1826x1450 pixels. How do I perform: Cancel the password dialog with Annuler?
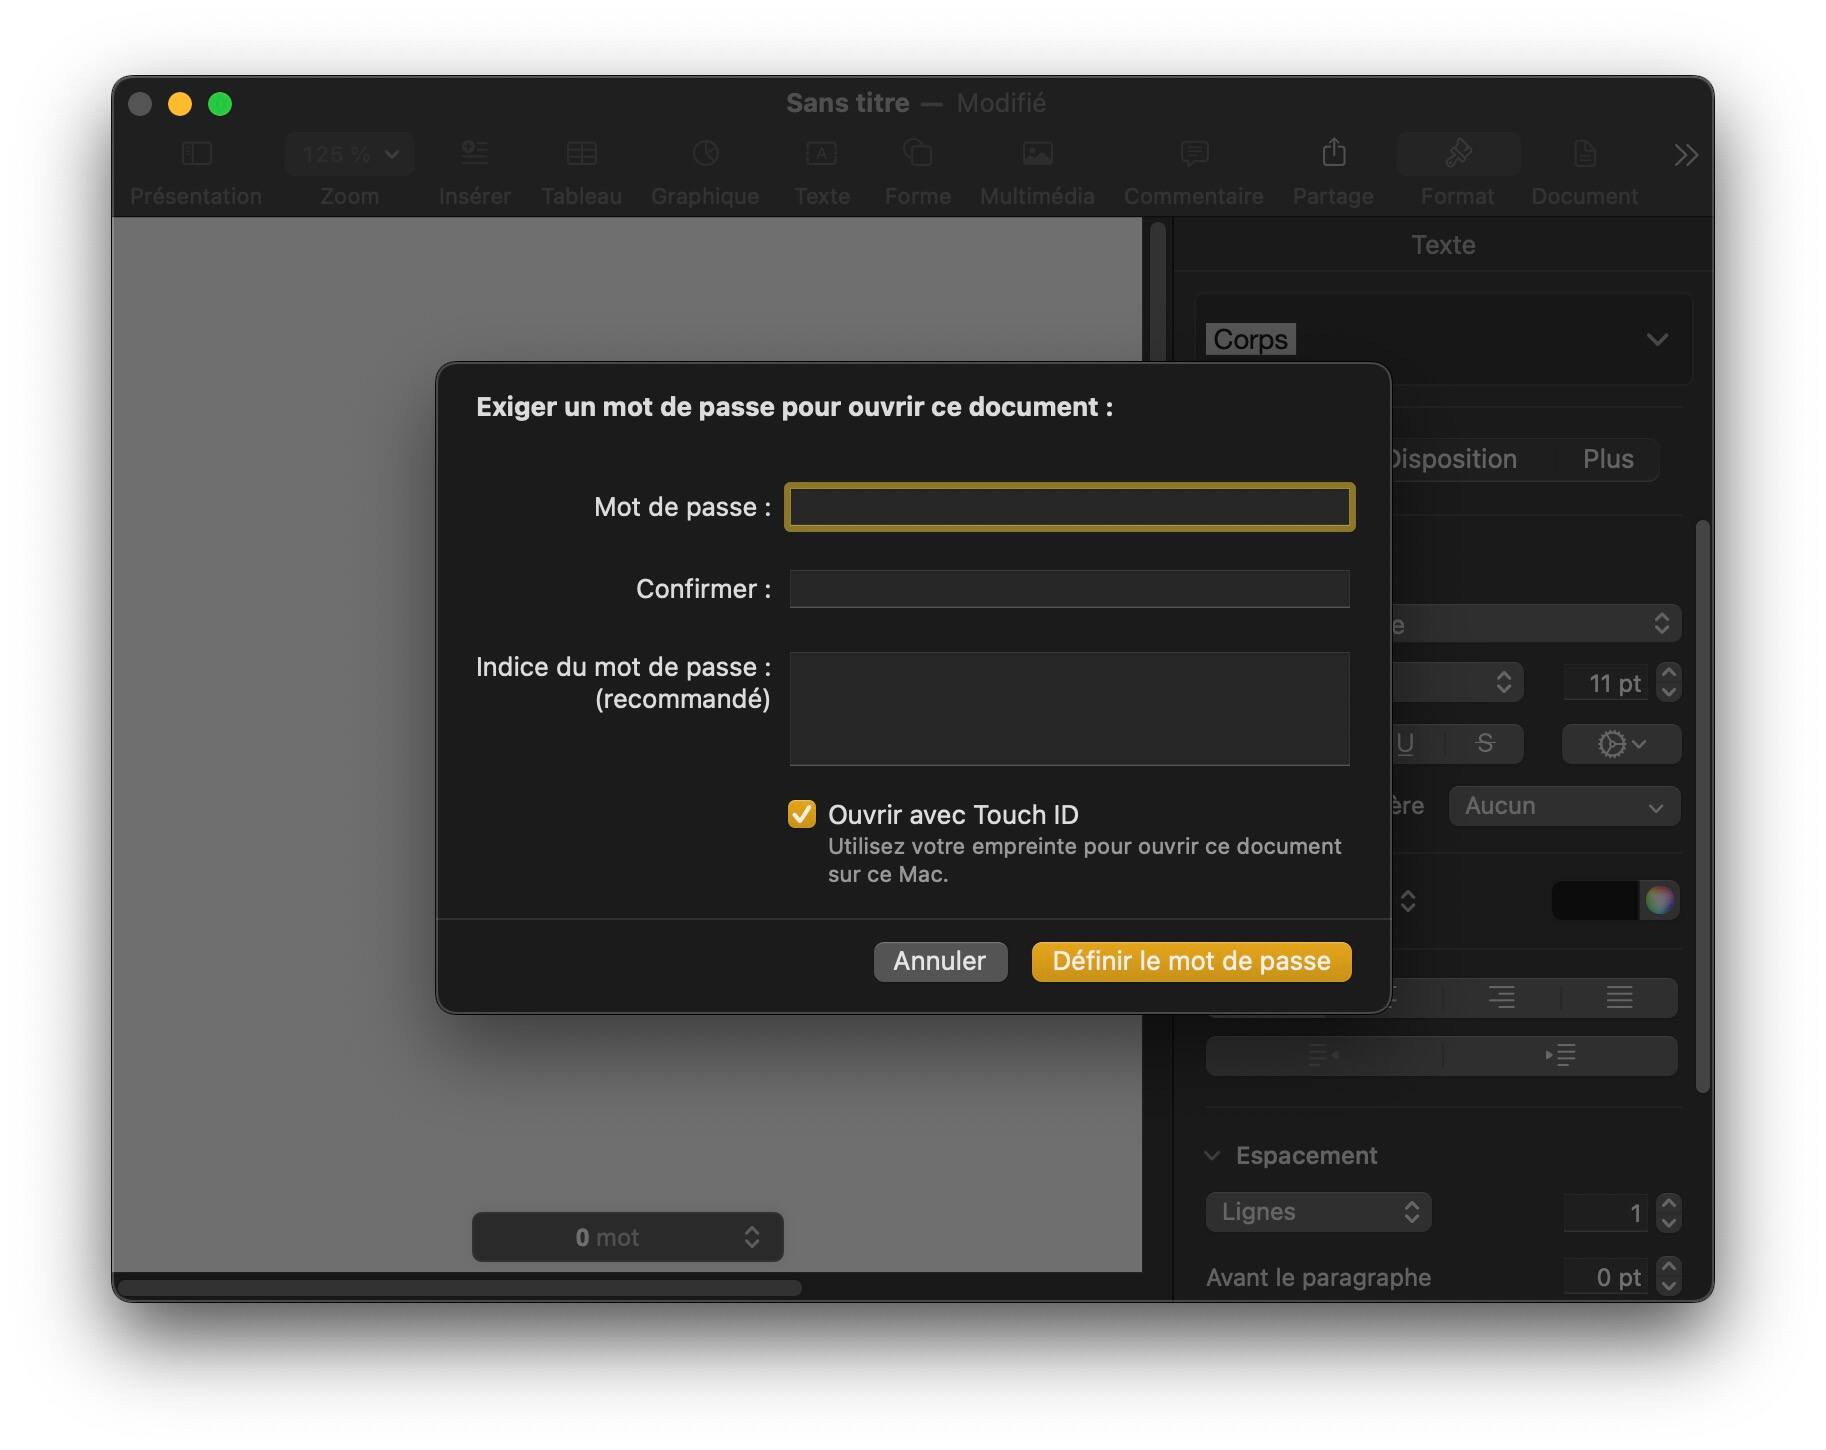point(938,961)
